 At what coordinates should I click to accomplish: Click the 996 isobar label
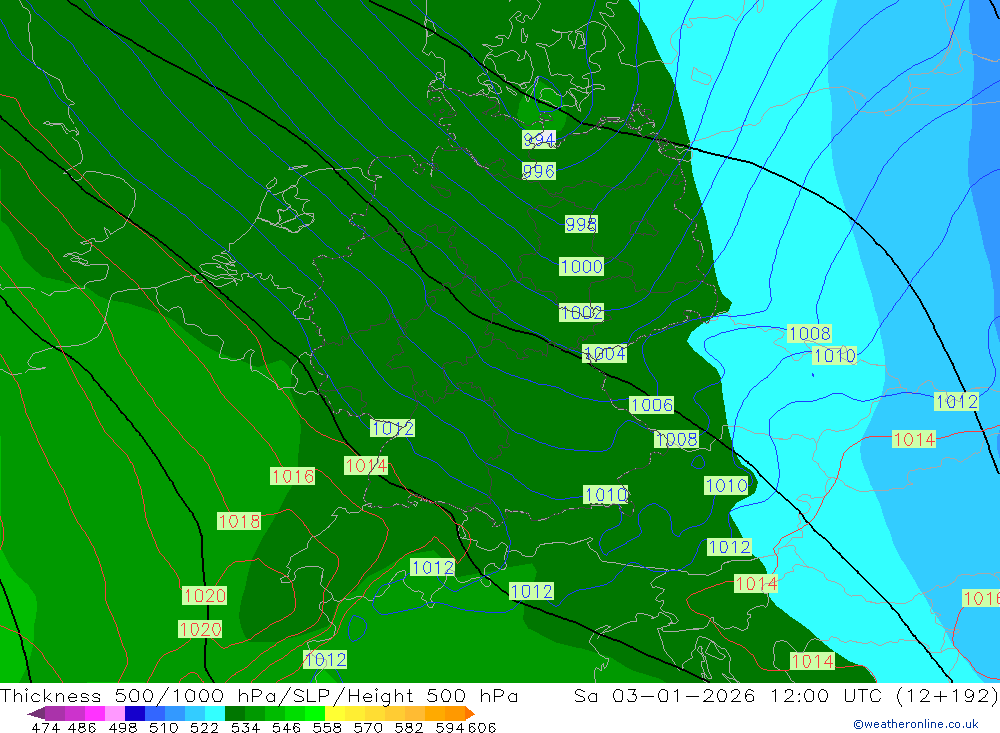pos(539,171)
